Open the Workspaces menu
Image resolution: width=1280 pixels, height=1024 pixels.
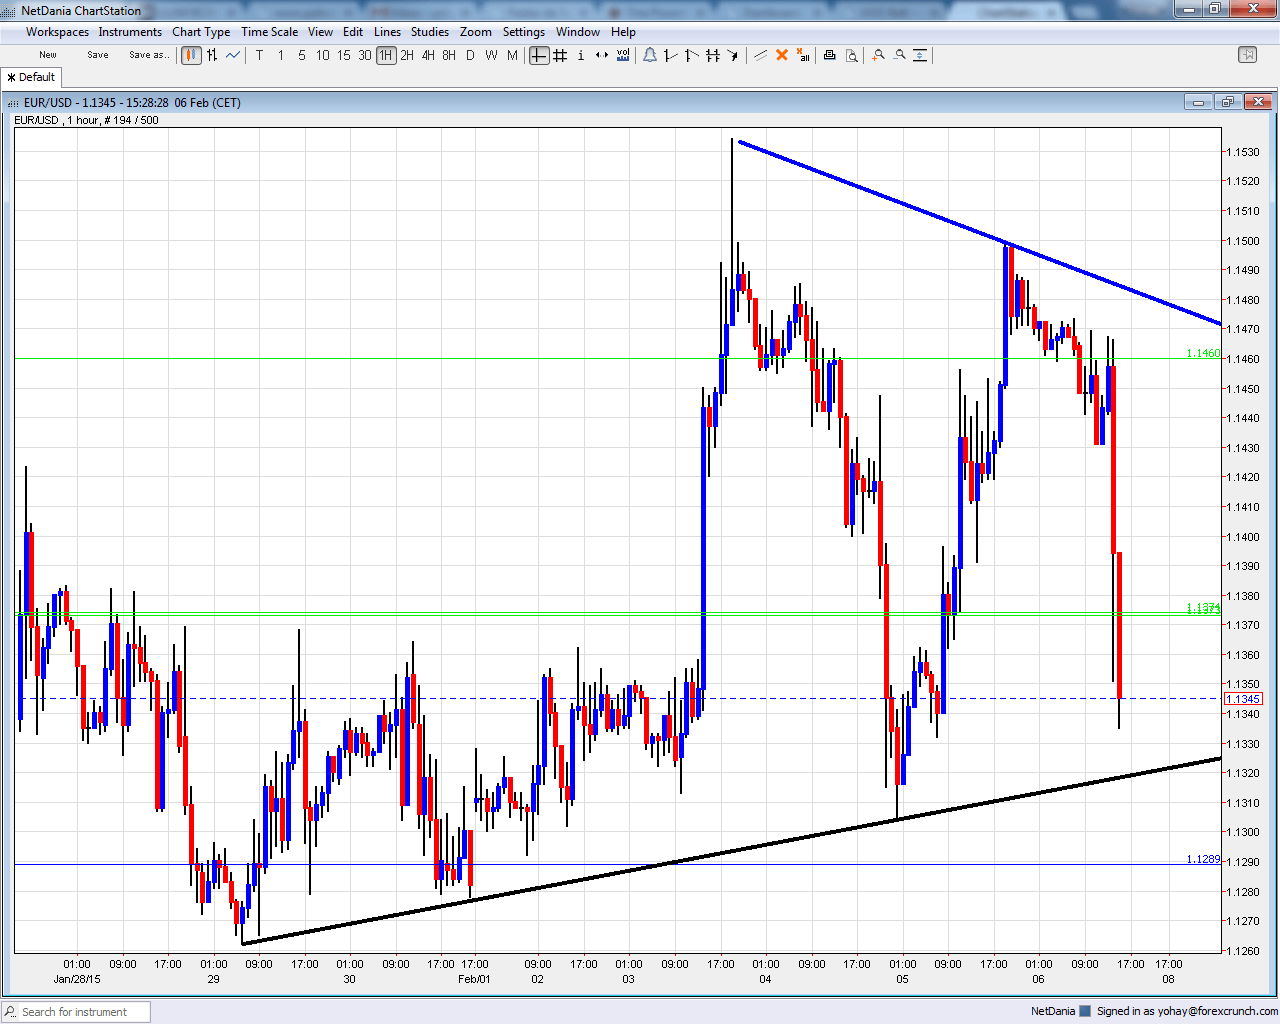coord(57,32)
